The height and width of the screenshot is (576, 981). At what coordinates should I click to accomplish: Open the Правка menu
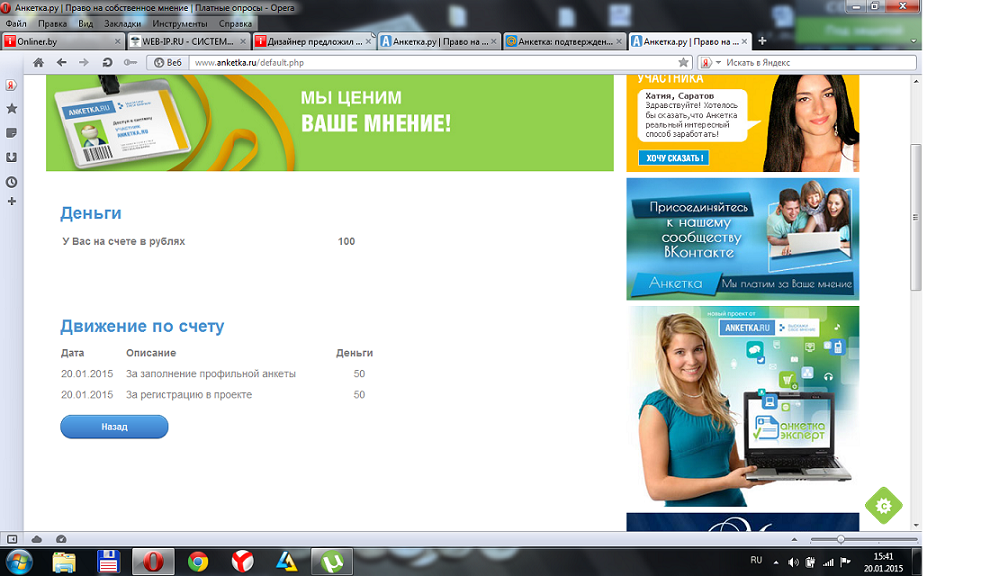tap(52, 24)
